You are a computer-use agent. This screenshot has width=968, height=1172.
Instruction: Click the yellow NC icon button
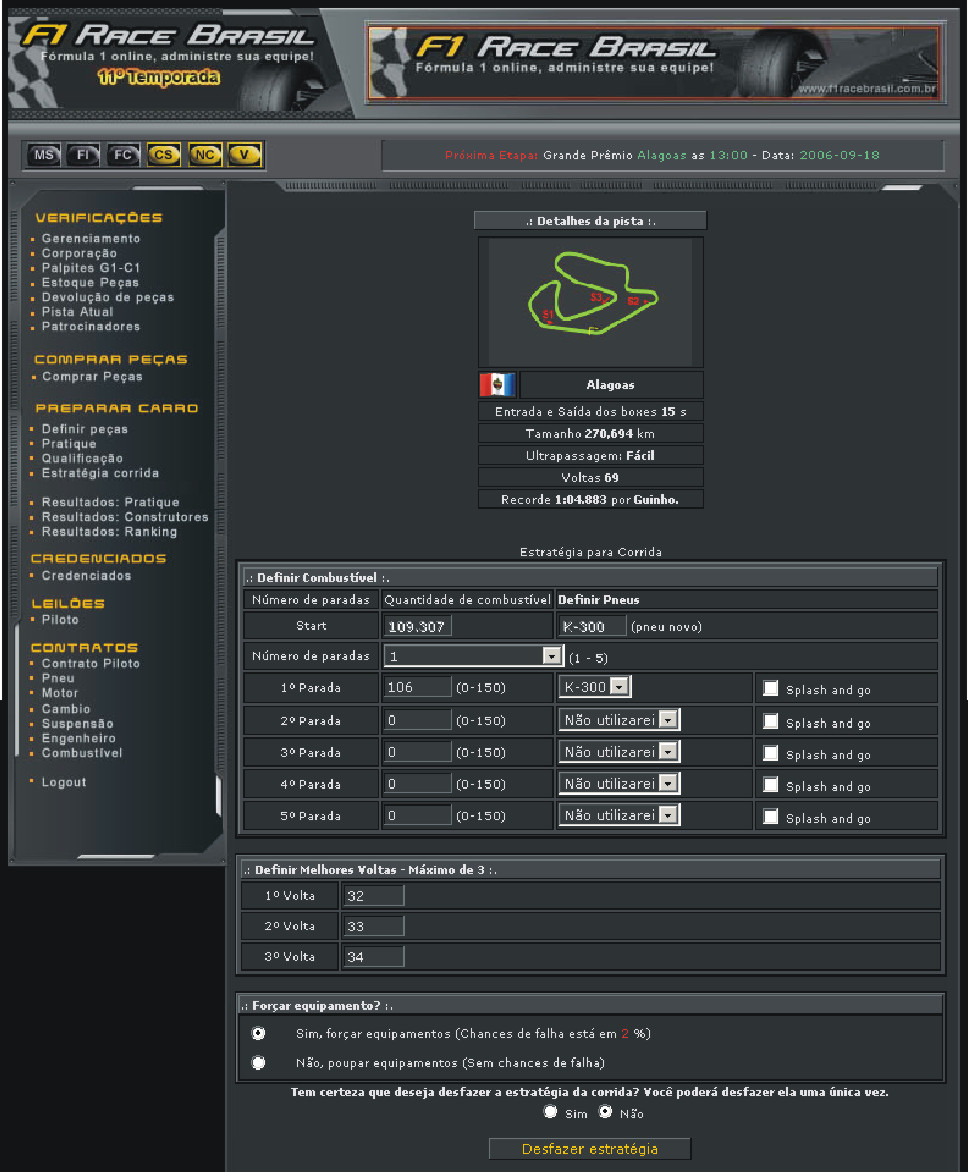point(204,155)
